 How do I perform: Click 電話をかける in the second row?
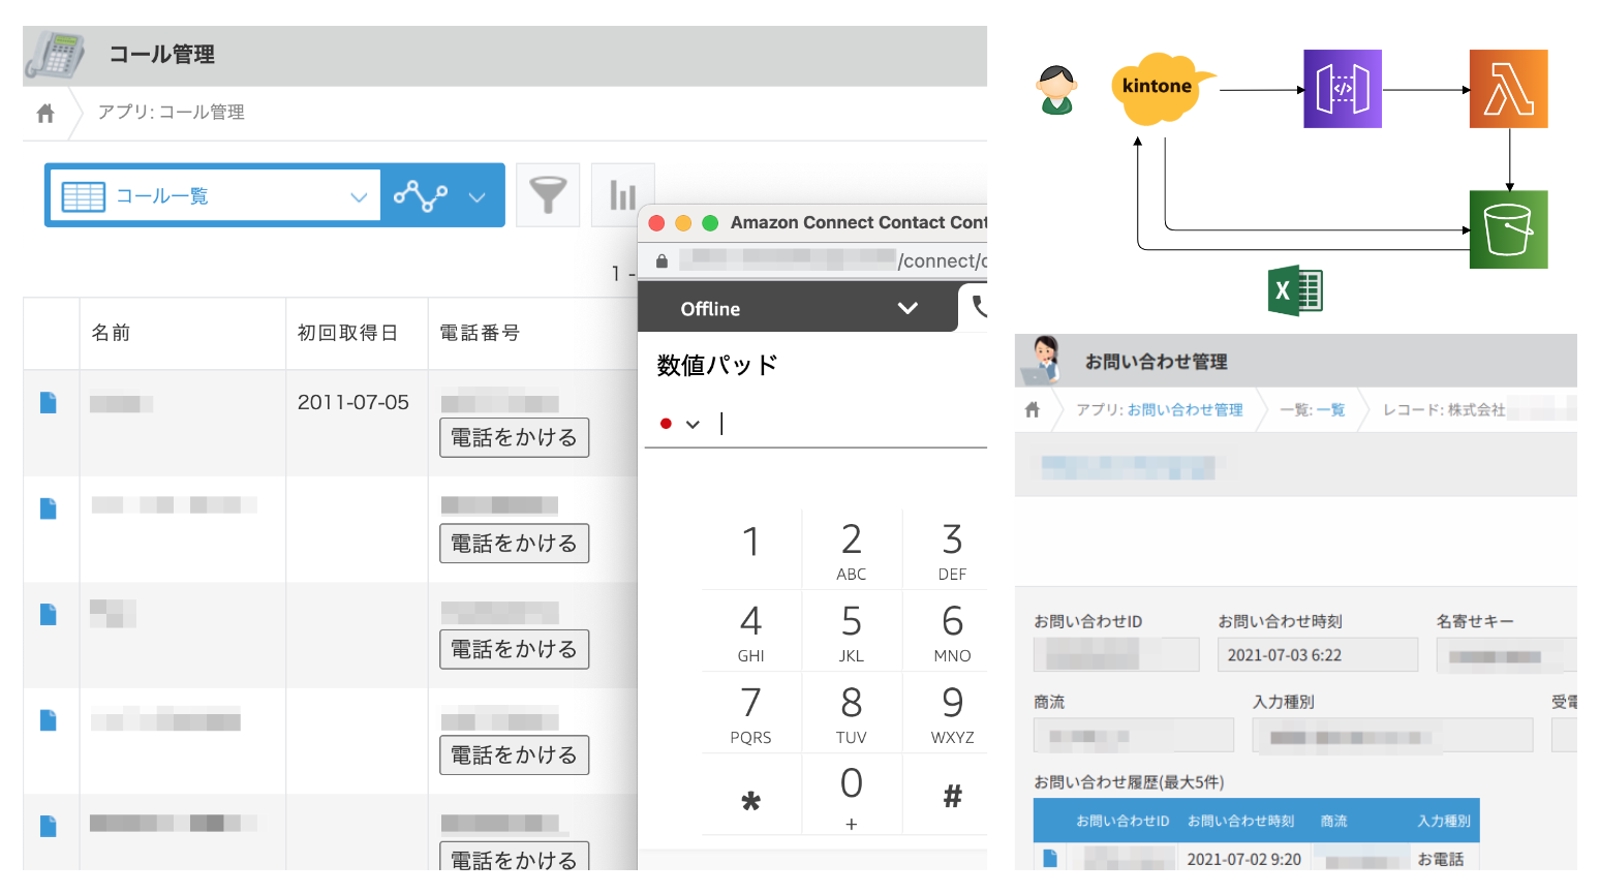(x=514, y=543)
